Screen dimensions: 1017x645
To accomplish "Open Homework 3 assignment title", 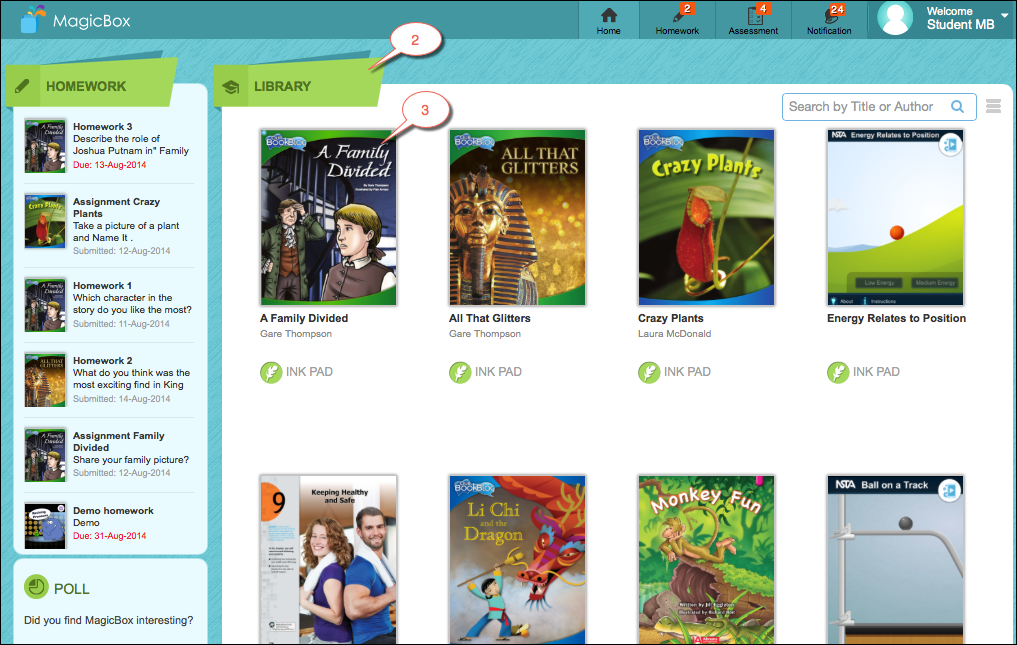I will point(102,127).
